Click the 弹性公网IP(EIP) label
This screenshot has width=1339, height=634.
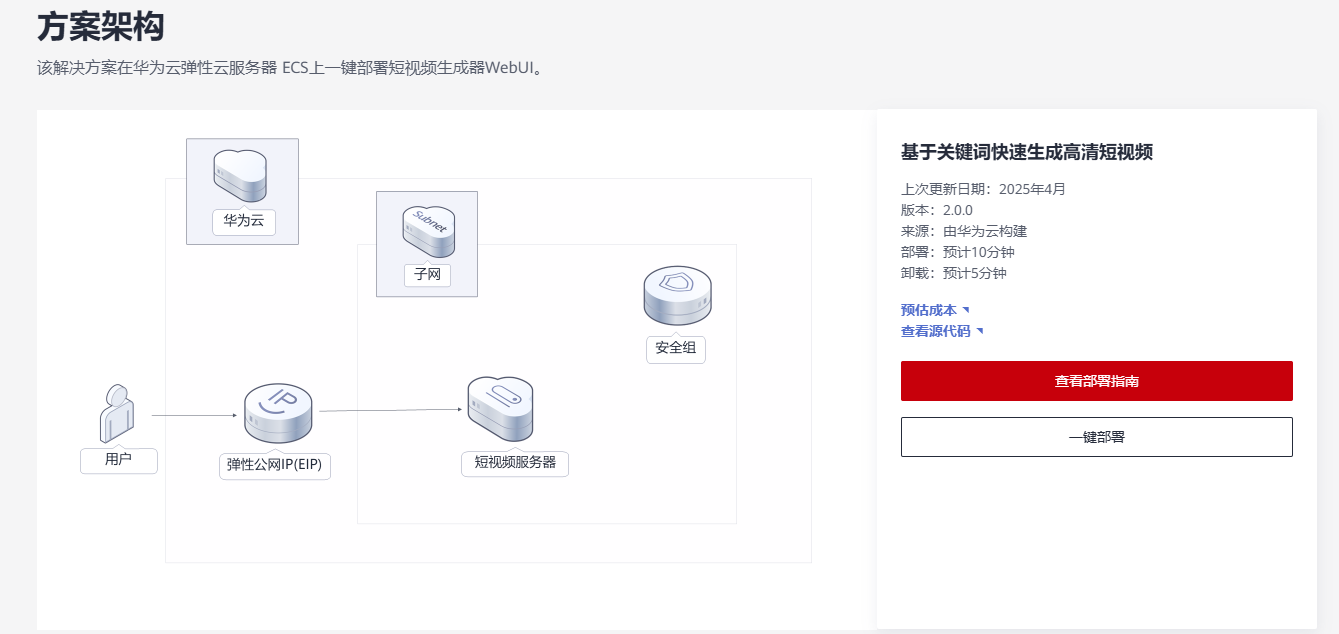[275, 465]
